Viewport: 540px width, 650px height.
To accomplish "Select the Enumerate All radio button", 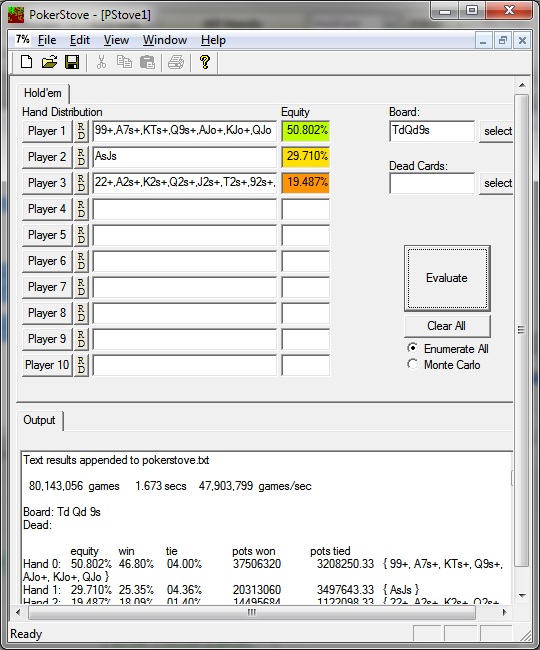I will pos(412,348).
